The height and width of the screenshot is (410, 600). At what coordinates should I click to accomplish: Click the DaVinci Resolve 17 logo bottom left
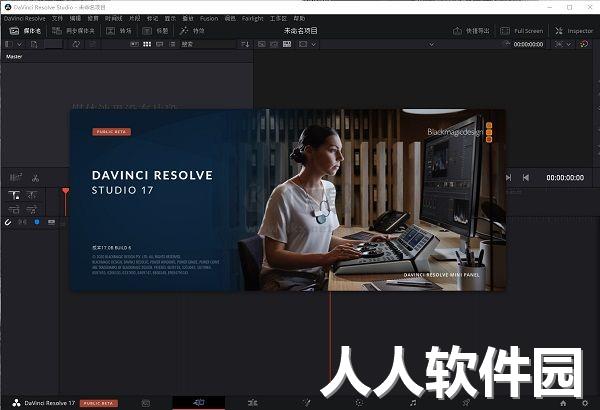pyautogui.click(x=16, y=403)
